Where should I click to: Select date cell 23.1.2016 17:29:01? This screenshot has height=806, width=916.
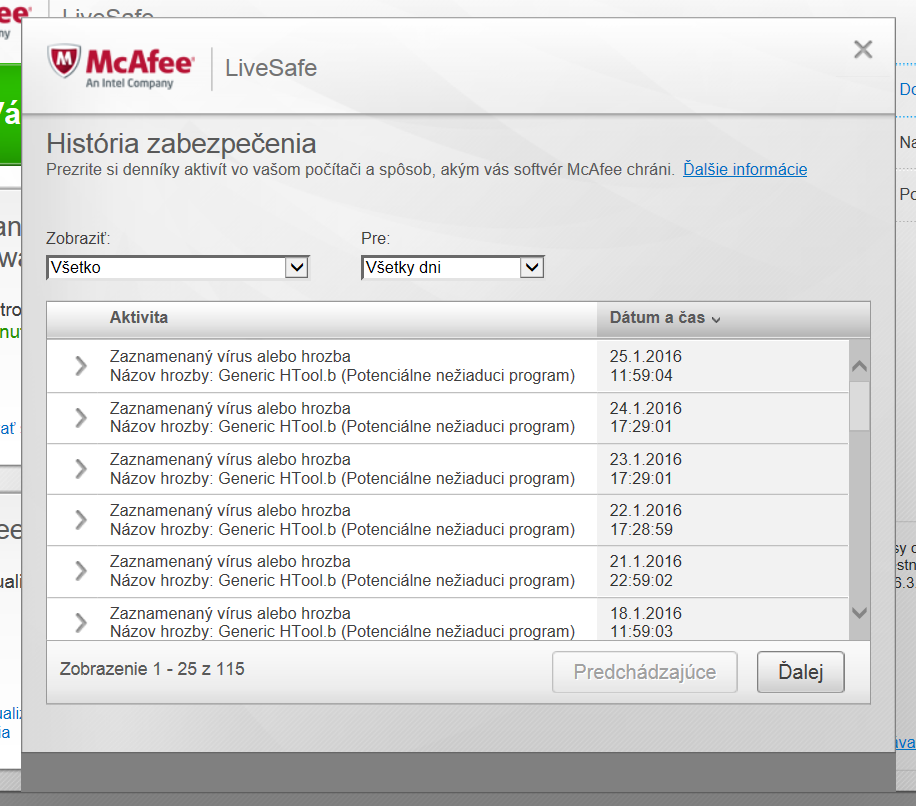click(722, 468)
